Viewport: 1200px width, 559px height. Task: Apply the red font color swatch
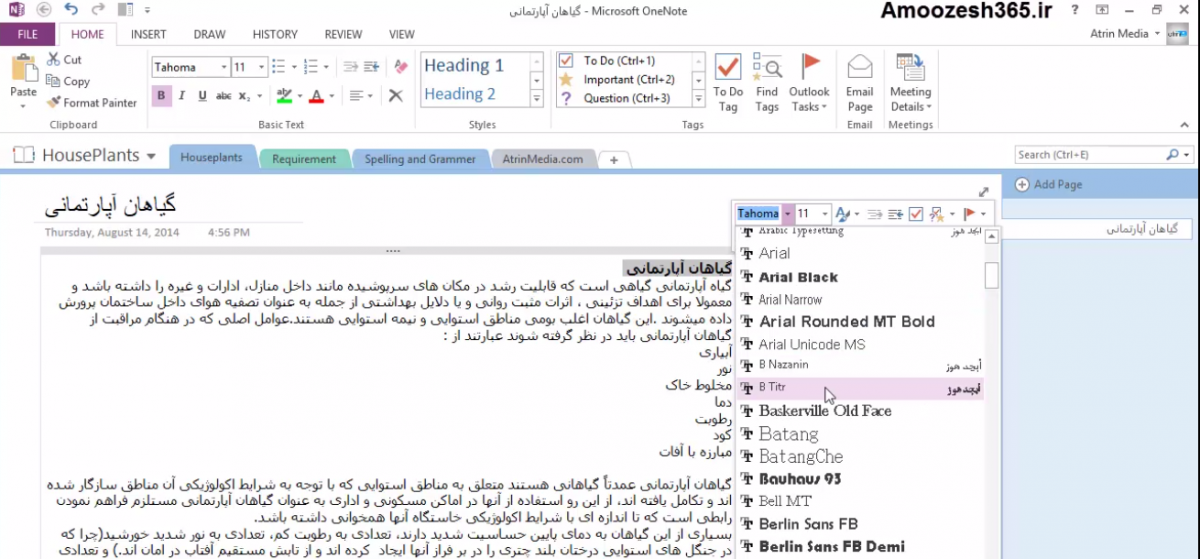tap(316, 96)
